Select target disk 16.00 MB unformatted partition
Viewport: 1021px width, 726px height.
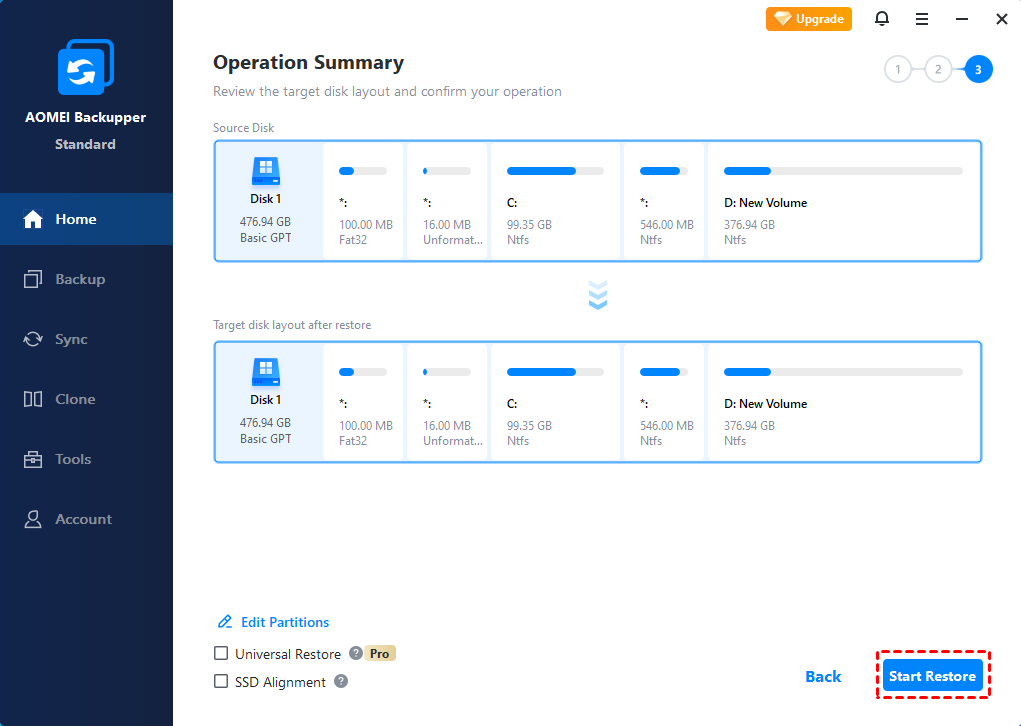pos(447,402)
